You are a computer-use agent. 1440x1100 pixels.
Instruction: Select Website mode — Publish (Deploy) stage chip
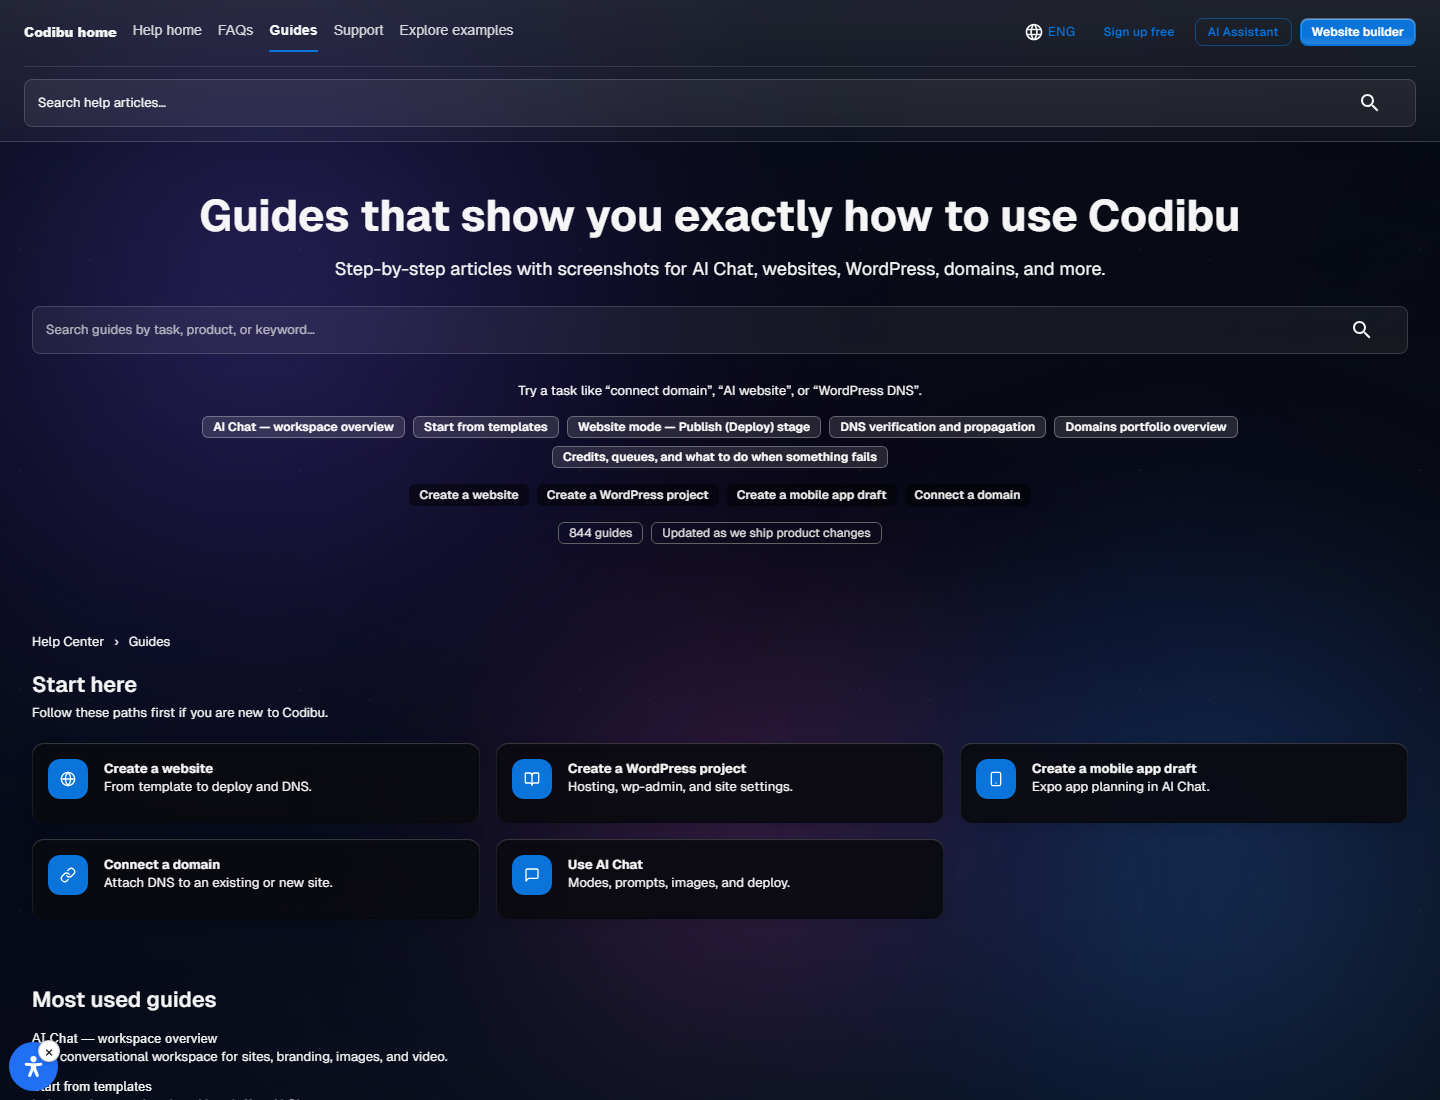click(694, 427)
